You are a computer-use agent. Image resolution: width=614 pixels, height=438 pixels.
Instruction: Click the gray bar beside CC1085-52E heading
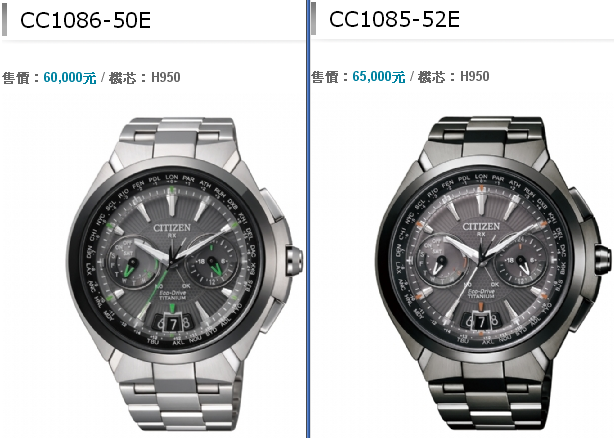coord(313,18)
